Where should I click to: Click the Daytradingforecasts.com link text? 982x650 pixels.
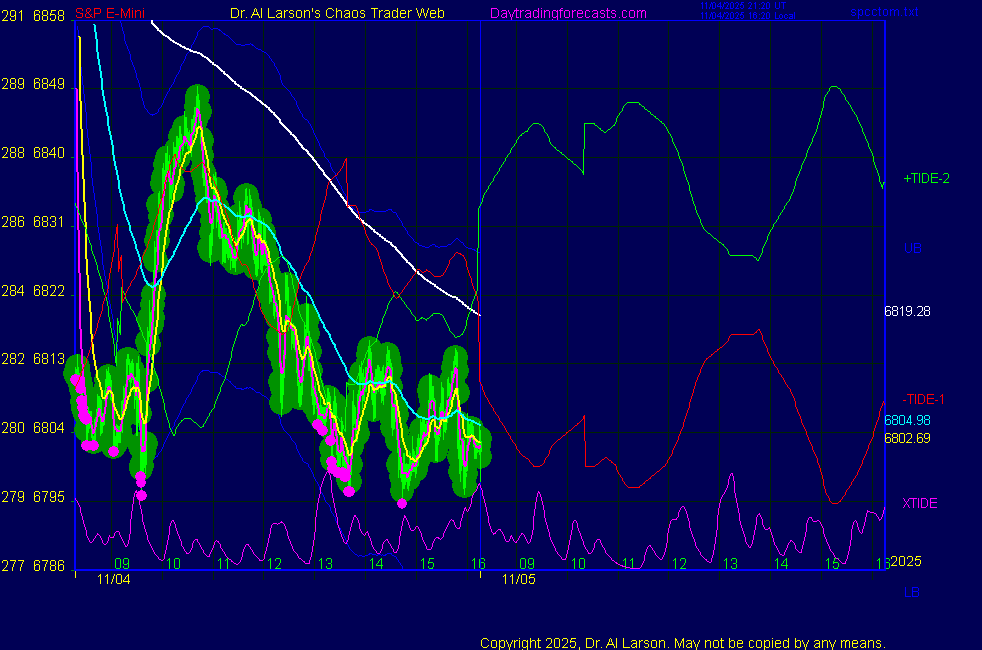tap(567, 13)
